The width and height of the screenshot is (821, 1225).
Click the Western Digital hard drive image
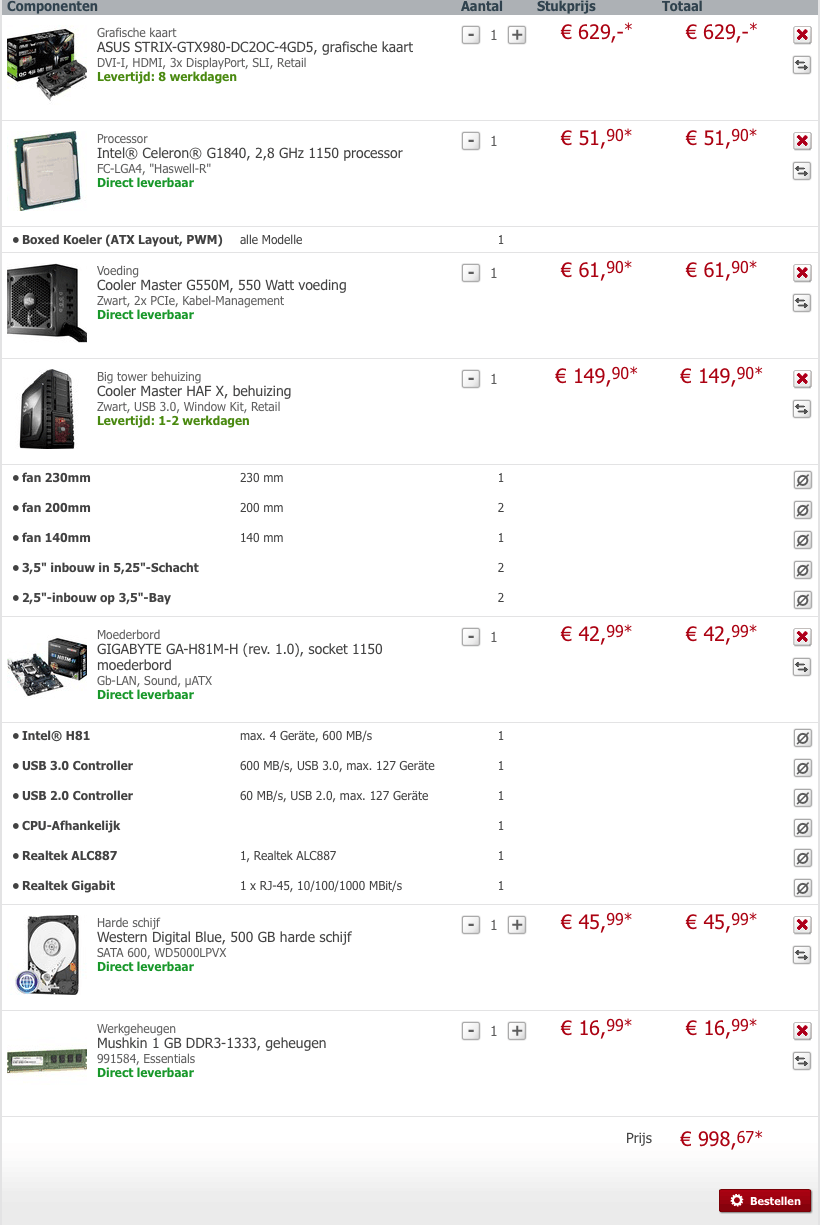[47, 955]
